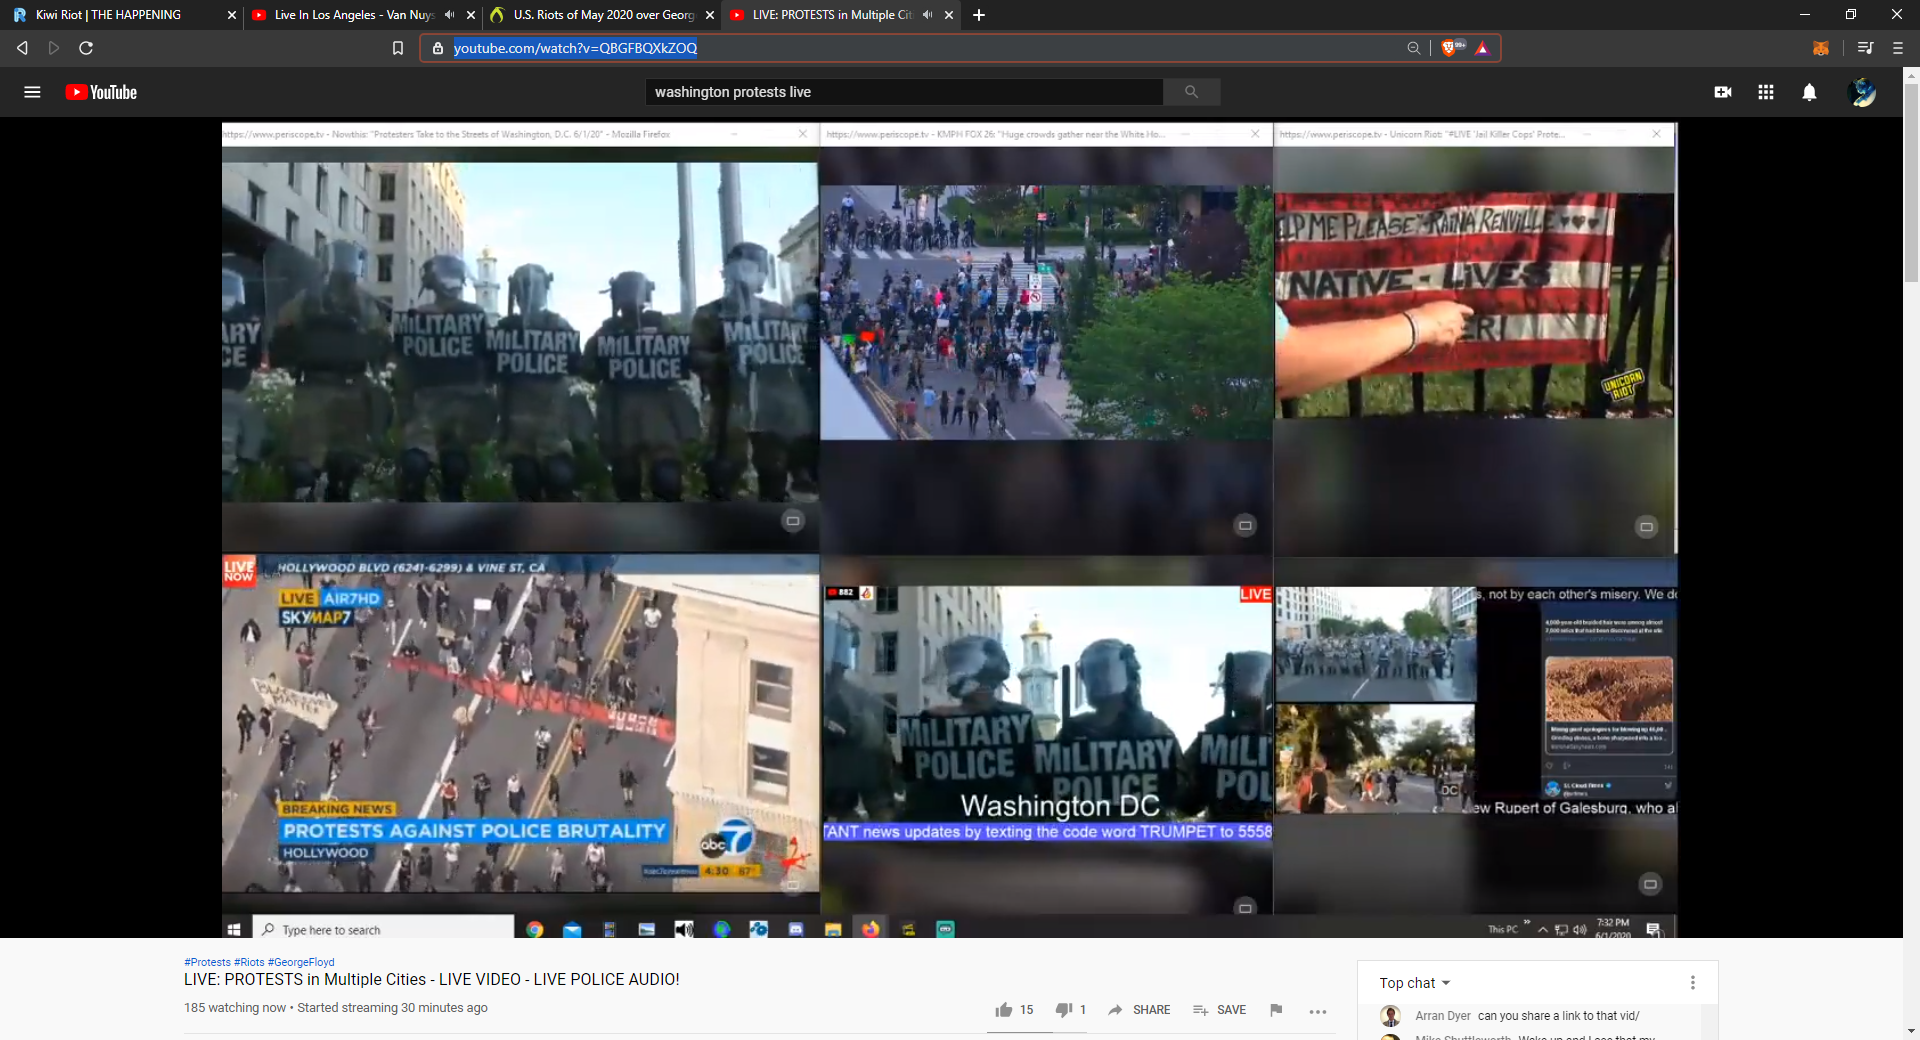
Task: Open the #Protests hashtag link
Action: tap(207, 962)
